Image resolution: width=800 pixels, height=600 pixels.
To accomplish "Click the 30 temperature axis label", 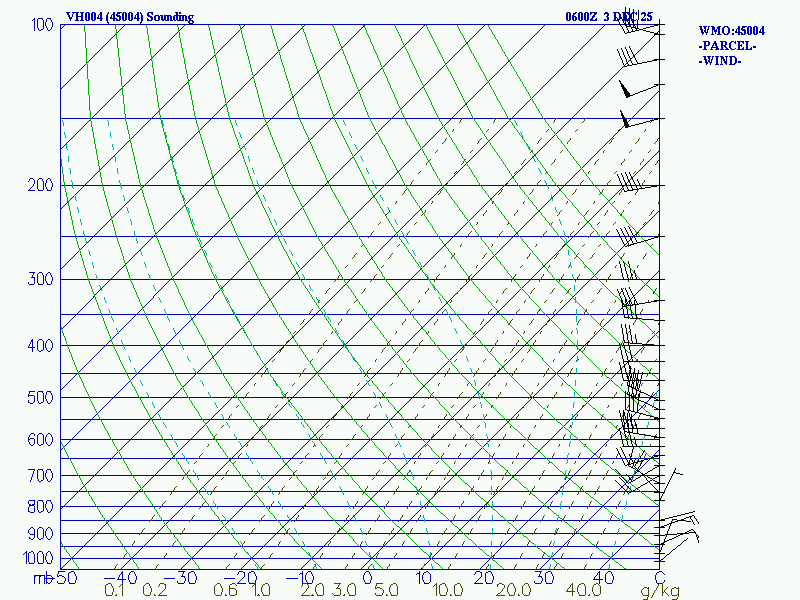I will (544, 578).
